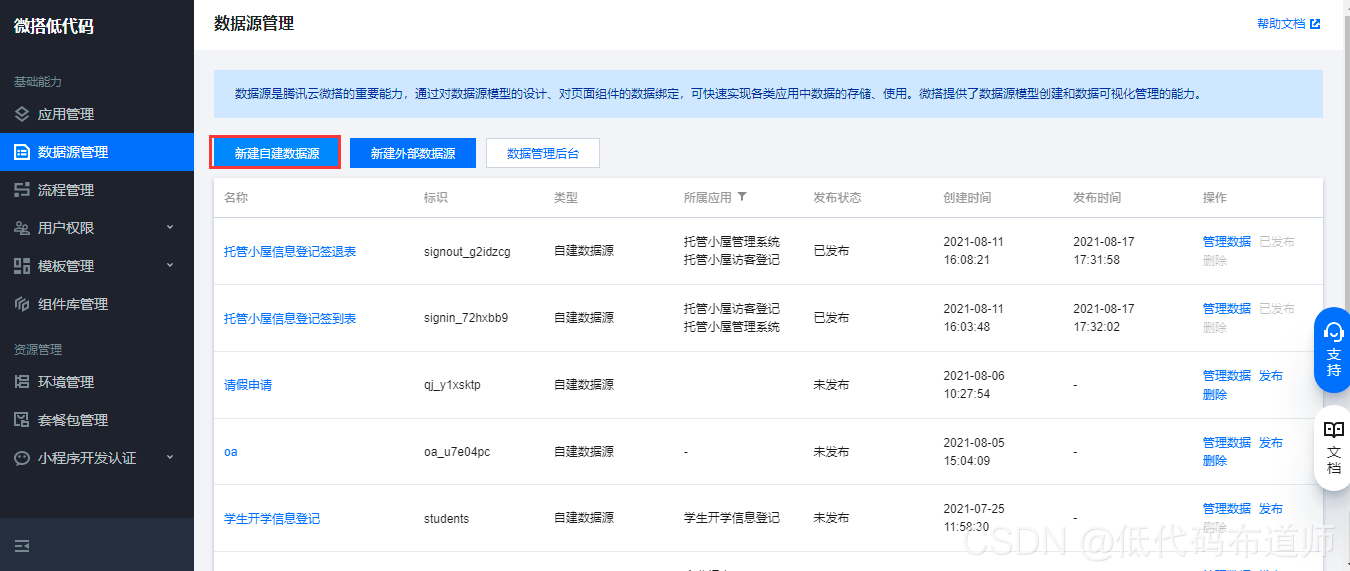Click 管理数据 for 签退表 row
The width and height of the screenshot is (1350, 571).
click(x=1227, y=242)
